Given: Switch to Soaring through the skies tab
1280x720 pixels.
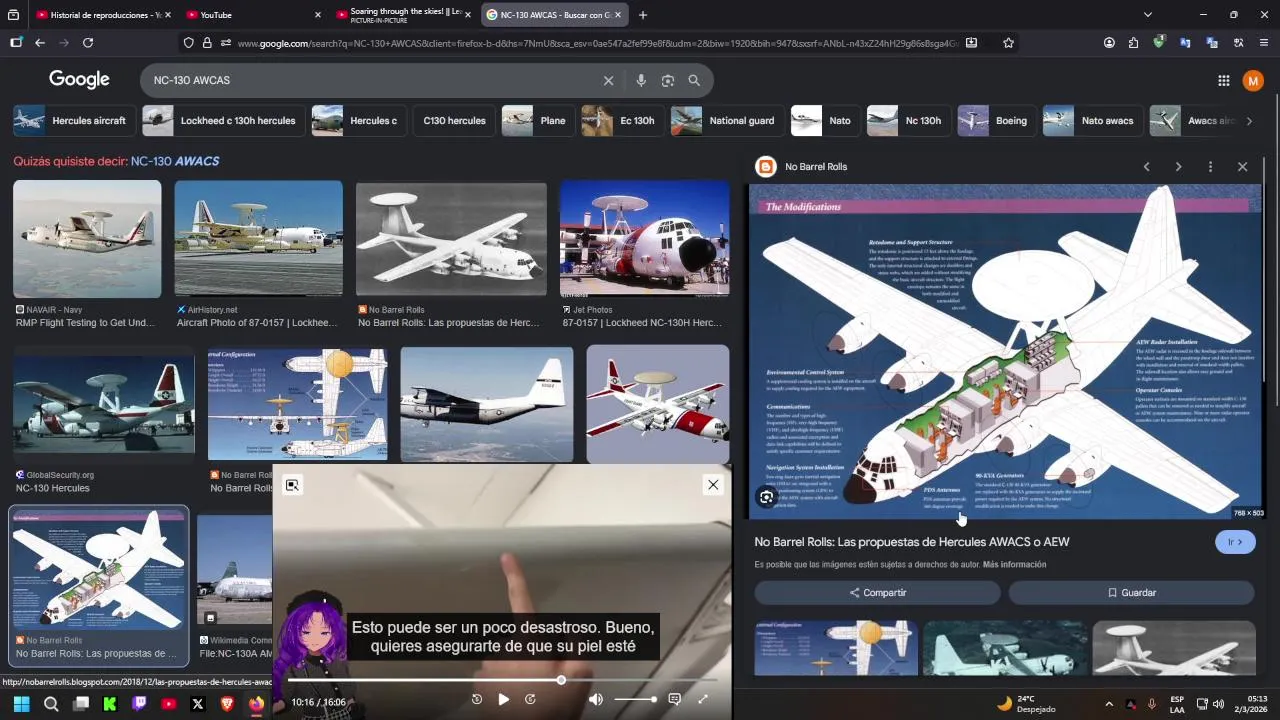Looking at the screenshot, I should click(x=404, y=15).
